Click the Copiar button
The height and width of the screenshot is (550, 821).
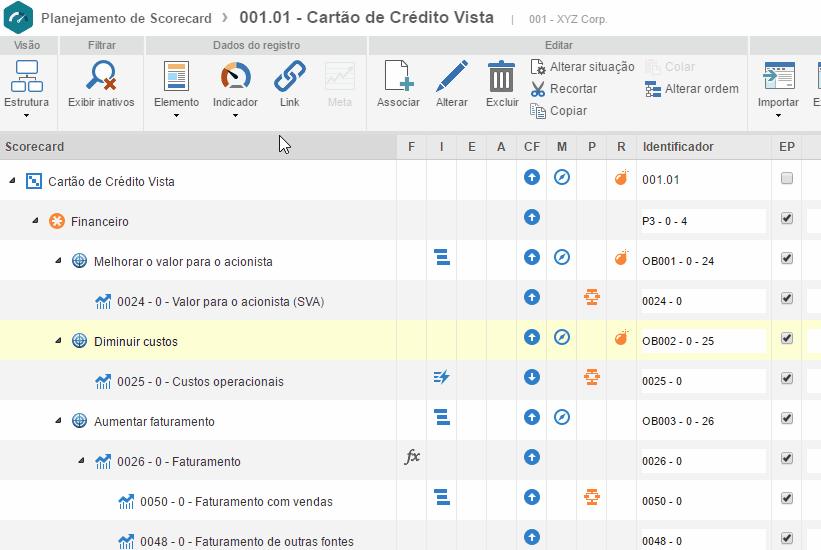(568, 111)
